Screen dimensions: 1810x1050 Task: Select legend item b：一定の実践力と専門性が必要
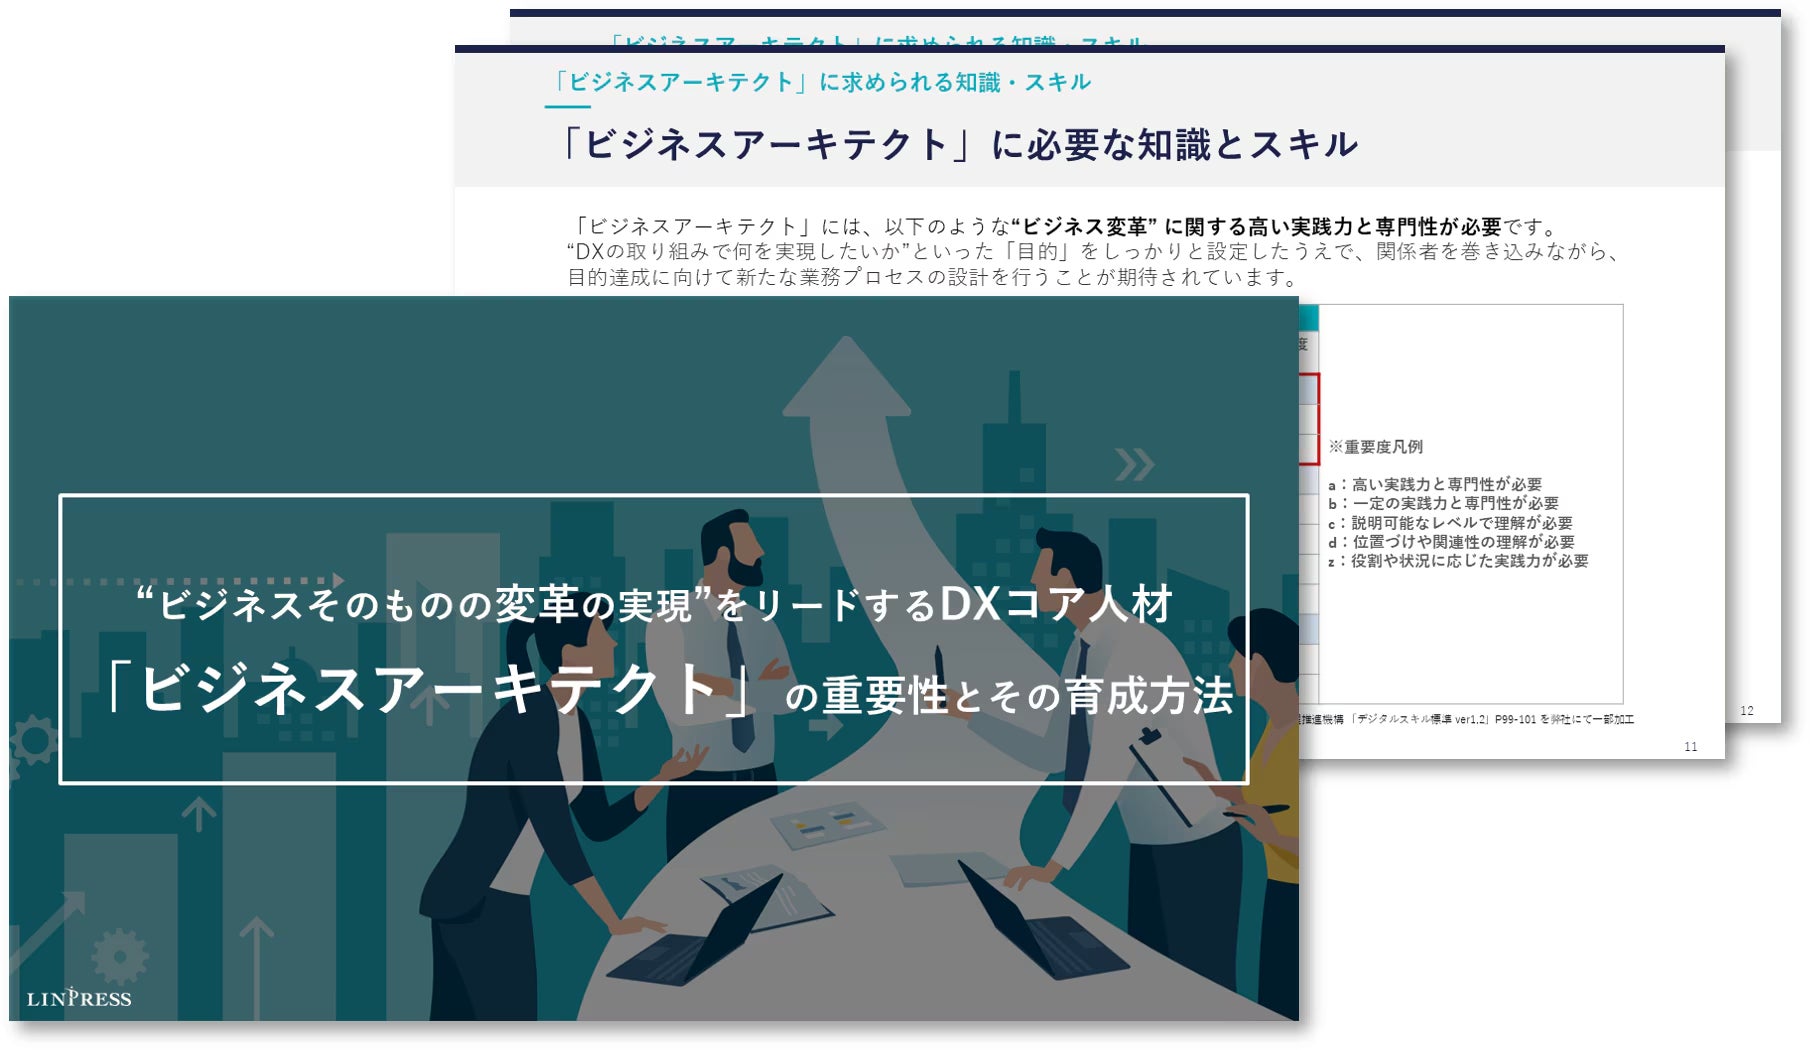tap(1443, 503)
